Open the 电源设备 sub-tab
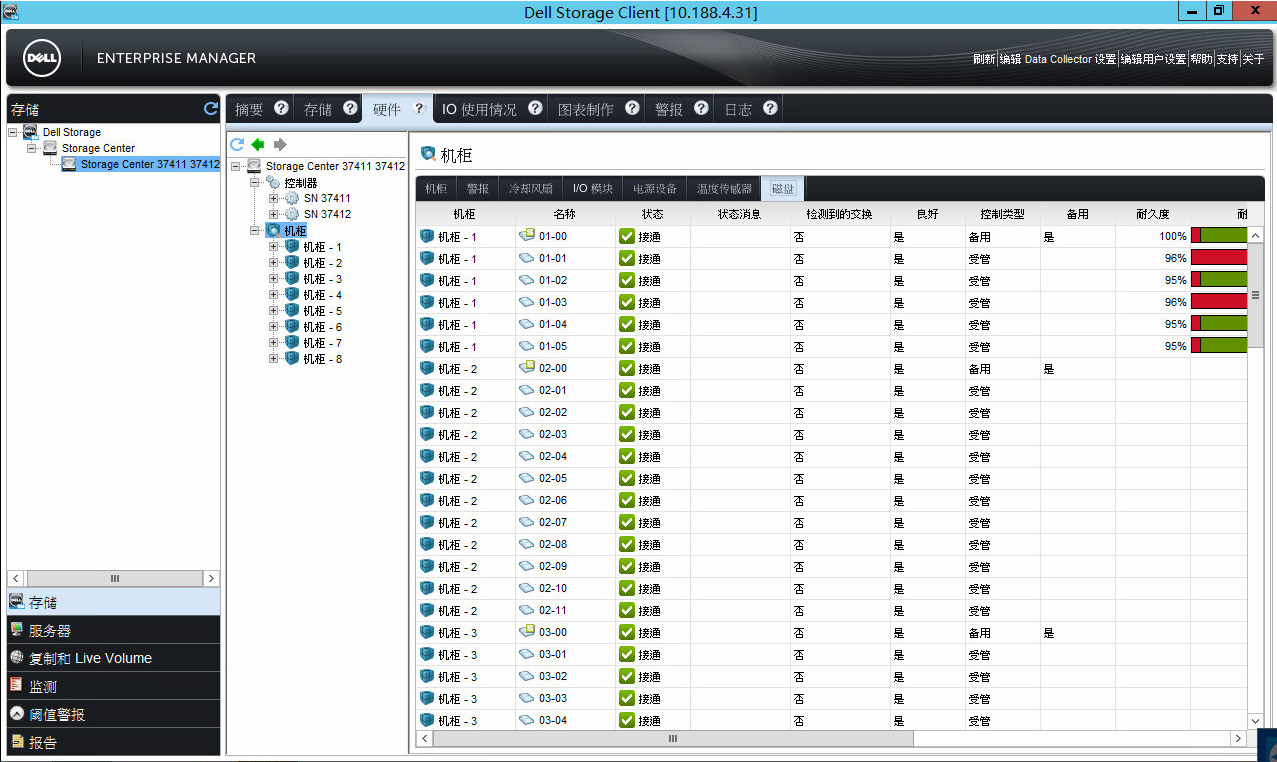 coord(655,188)
